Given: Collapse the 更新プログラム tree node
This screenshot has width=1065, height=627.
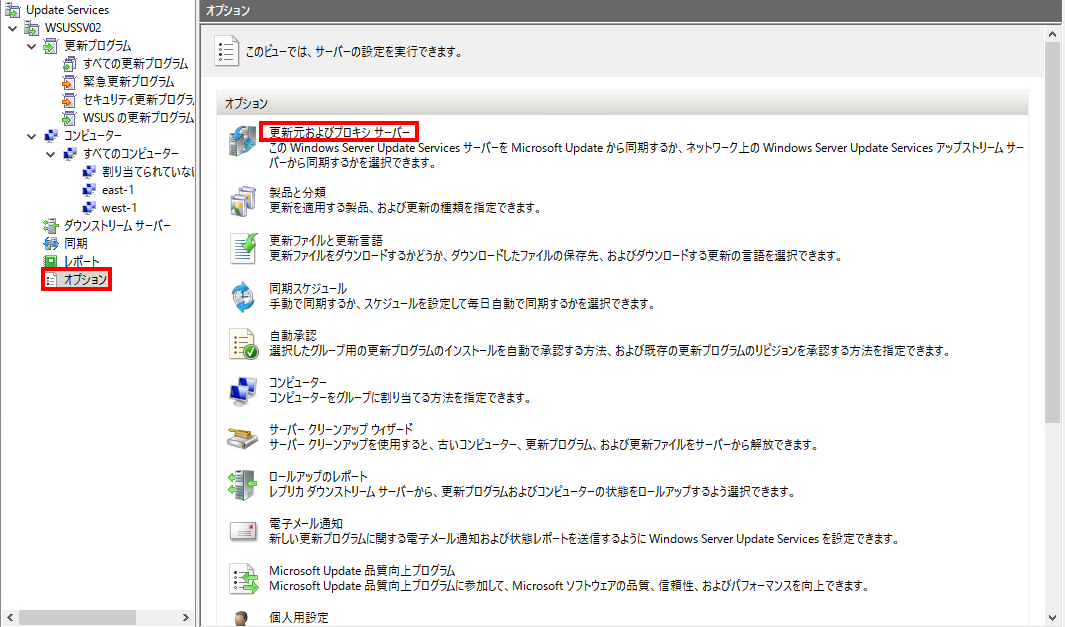Looking at the screenshot, I should tap(32, 46).
